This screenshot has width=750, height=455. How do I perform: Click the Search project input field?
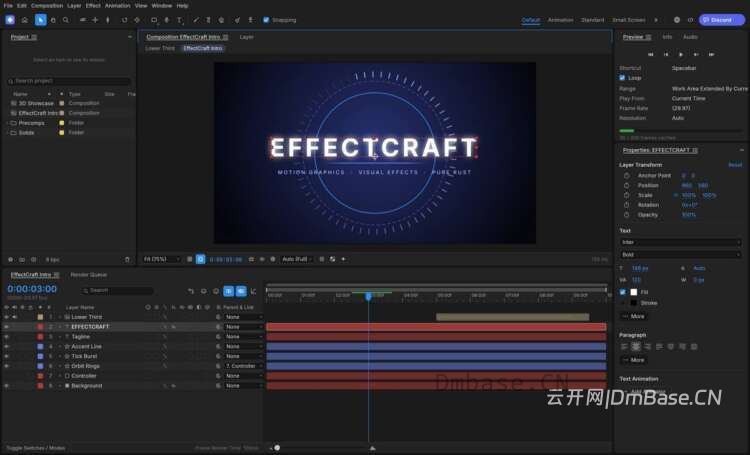point(69,81)
